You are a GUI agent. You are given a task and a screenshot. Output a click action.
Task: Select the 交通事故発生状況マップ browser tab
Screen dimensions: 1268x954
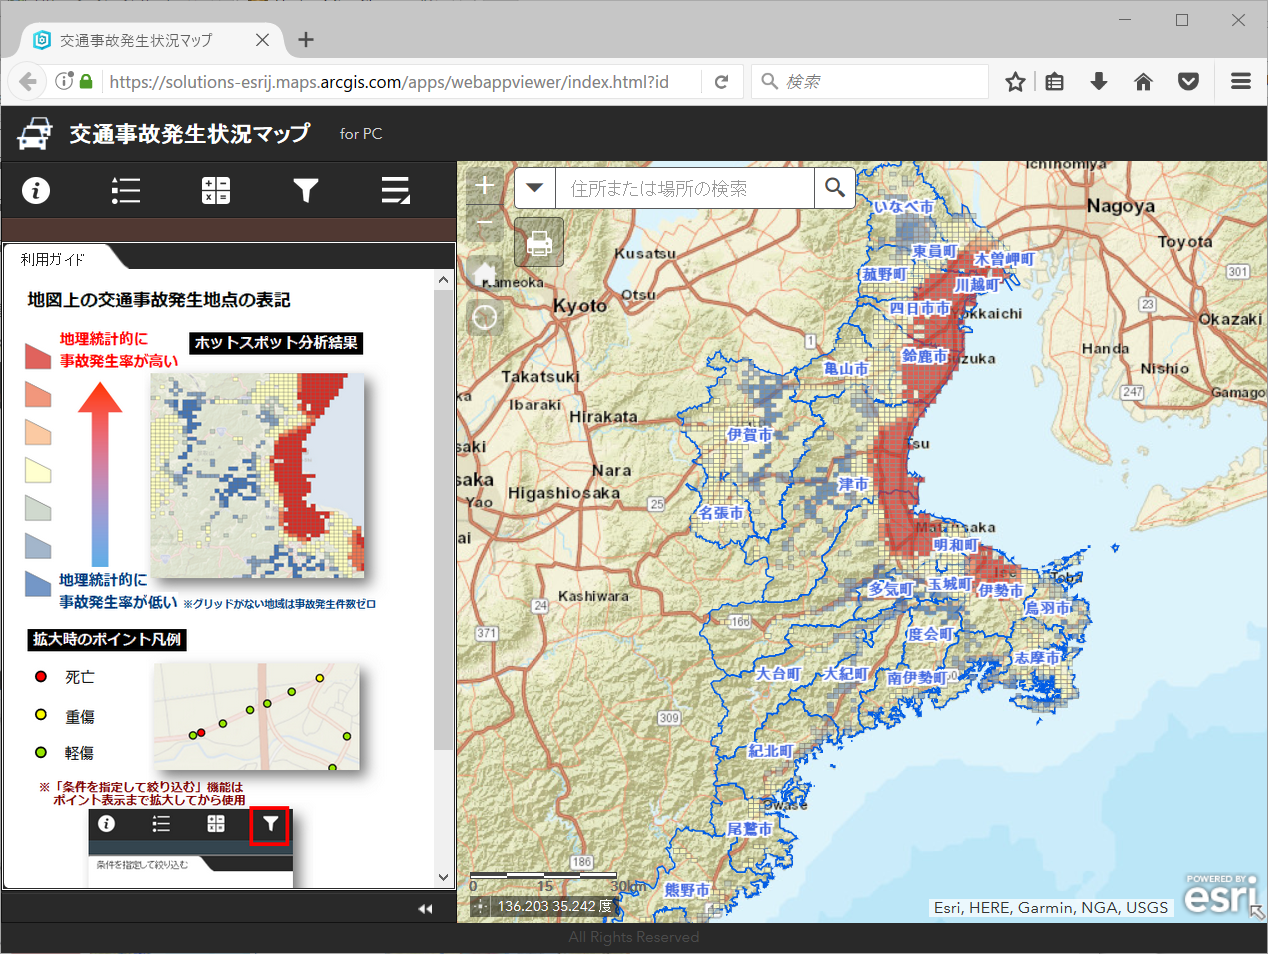point(136,40)
